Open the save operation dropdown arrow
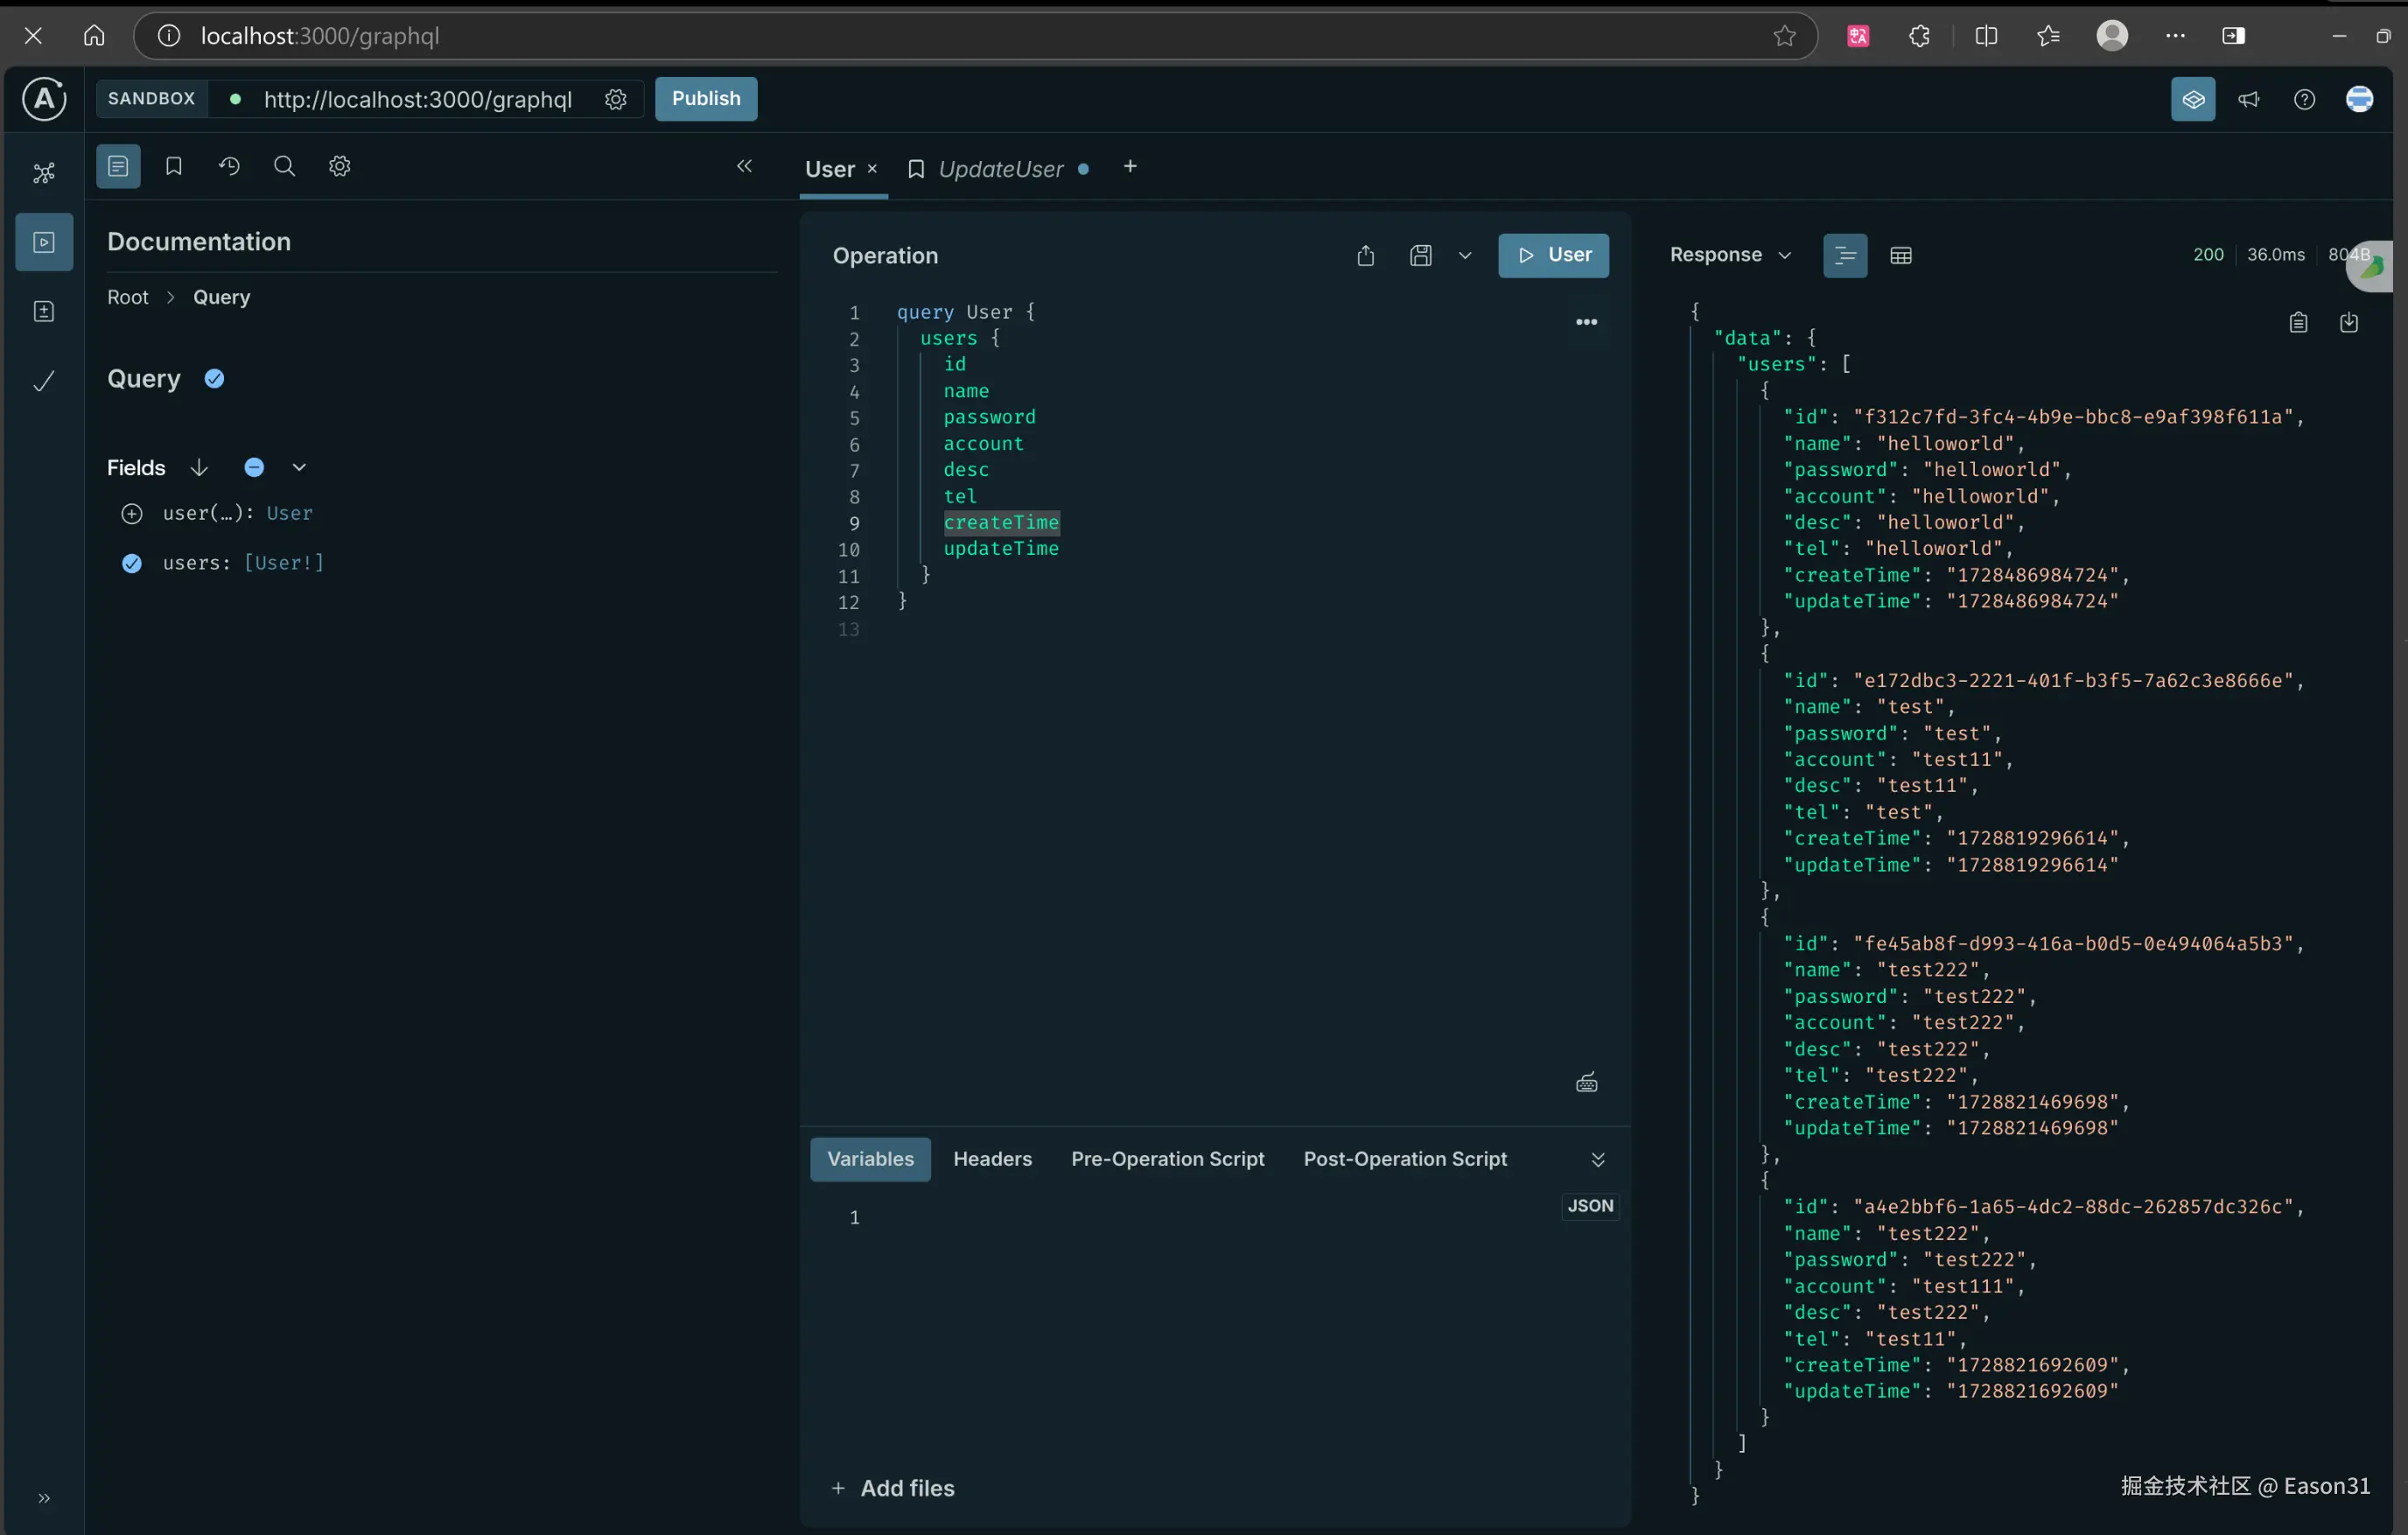 [x=1465, y=256]
